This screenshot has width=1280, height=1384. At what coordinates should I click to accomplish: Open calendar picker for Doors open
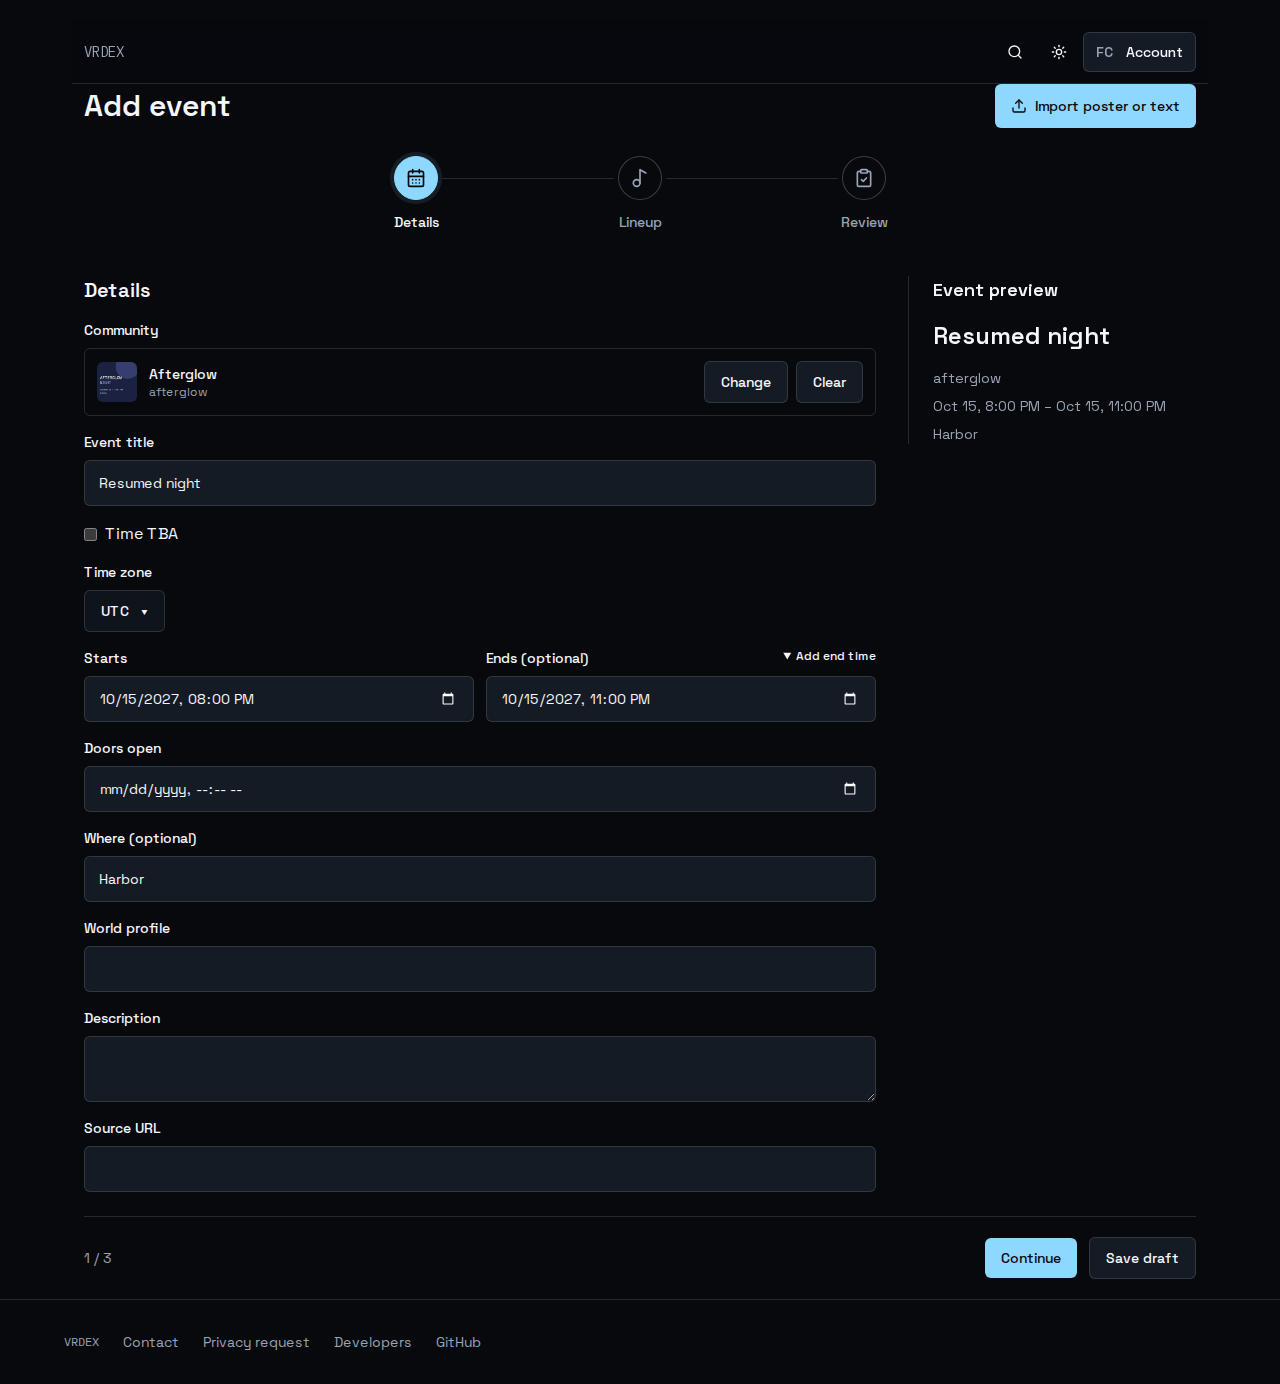[850, 789]
